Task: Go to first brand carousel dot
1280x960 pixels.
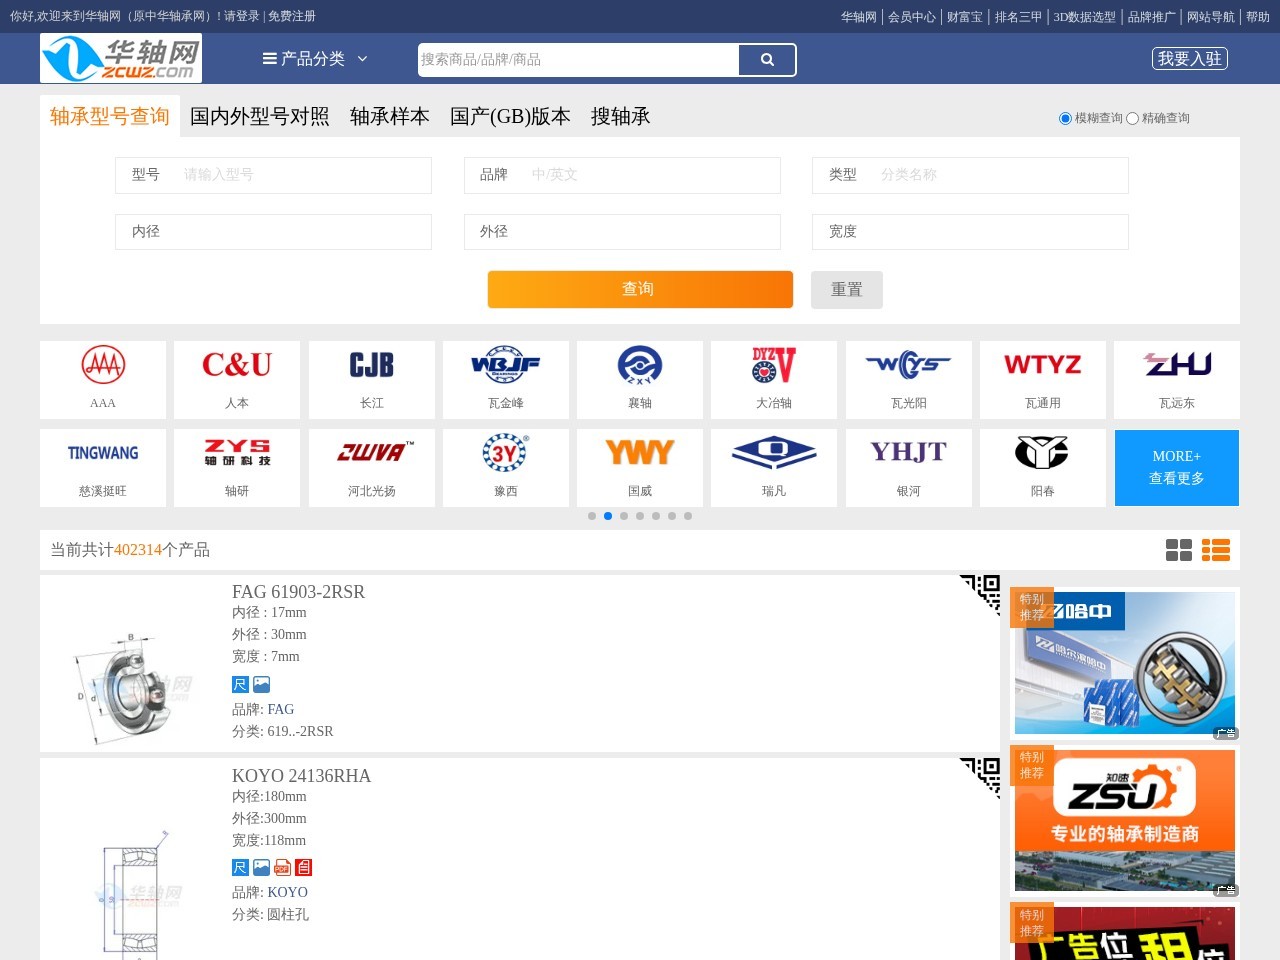Action: pos(592,516)
